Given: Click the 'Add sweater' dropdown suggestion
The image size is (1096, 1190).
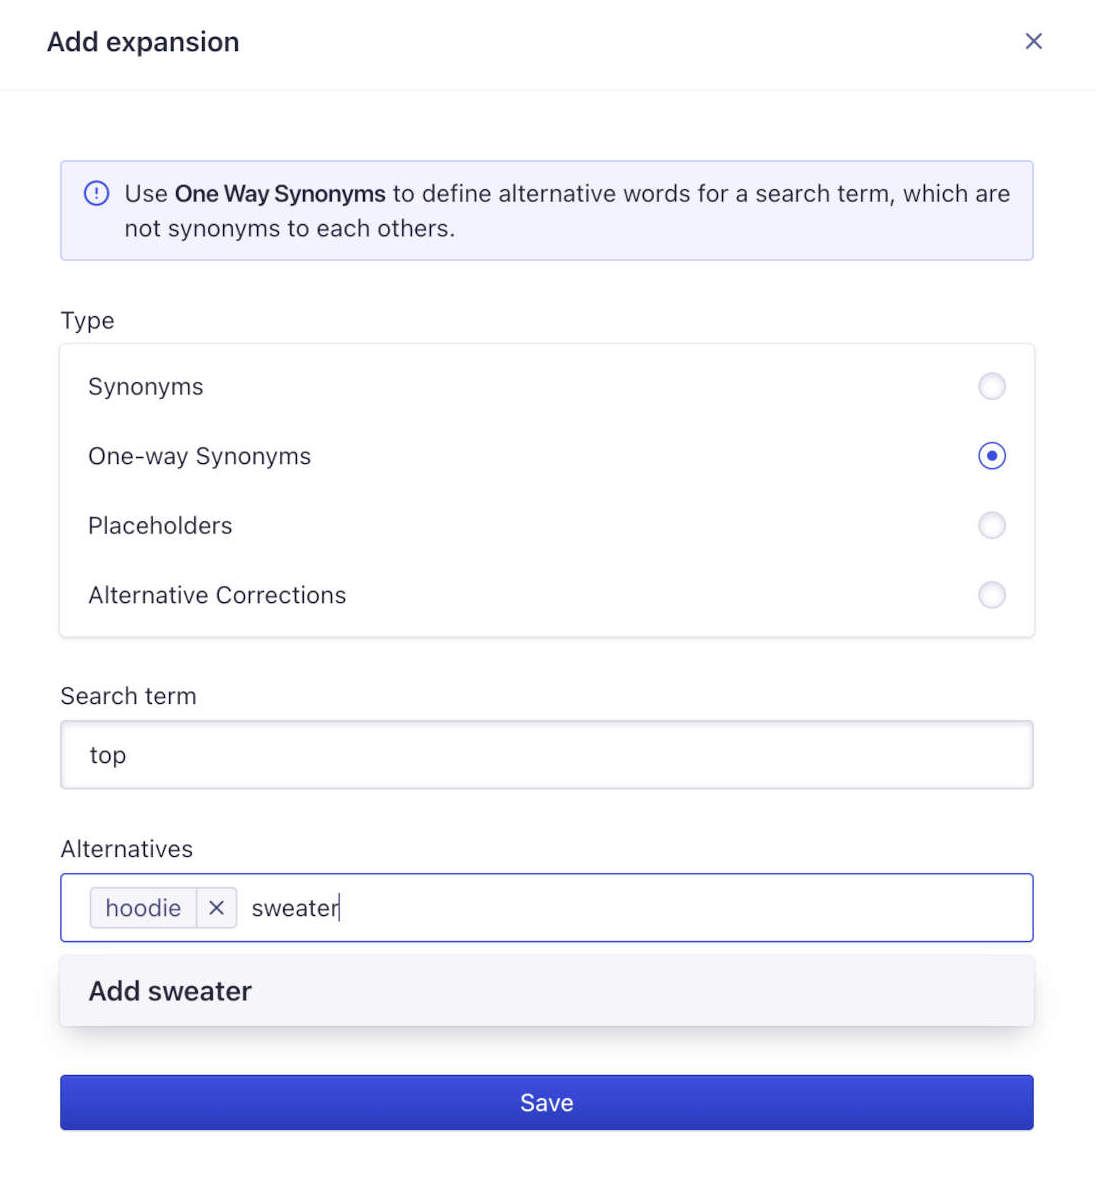Looking at the screenshot, I should pos(170,991).
